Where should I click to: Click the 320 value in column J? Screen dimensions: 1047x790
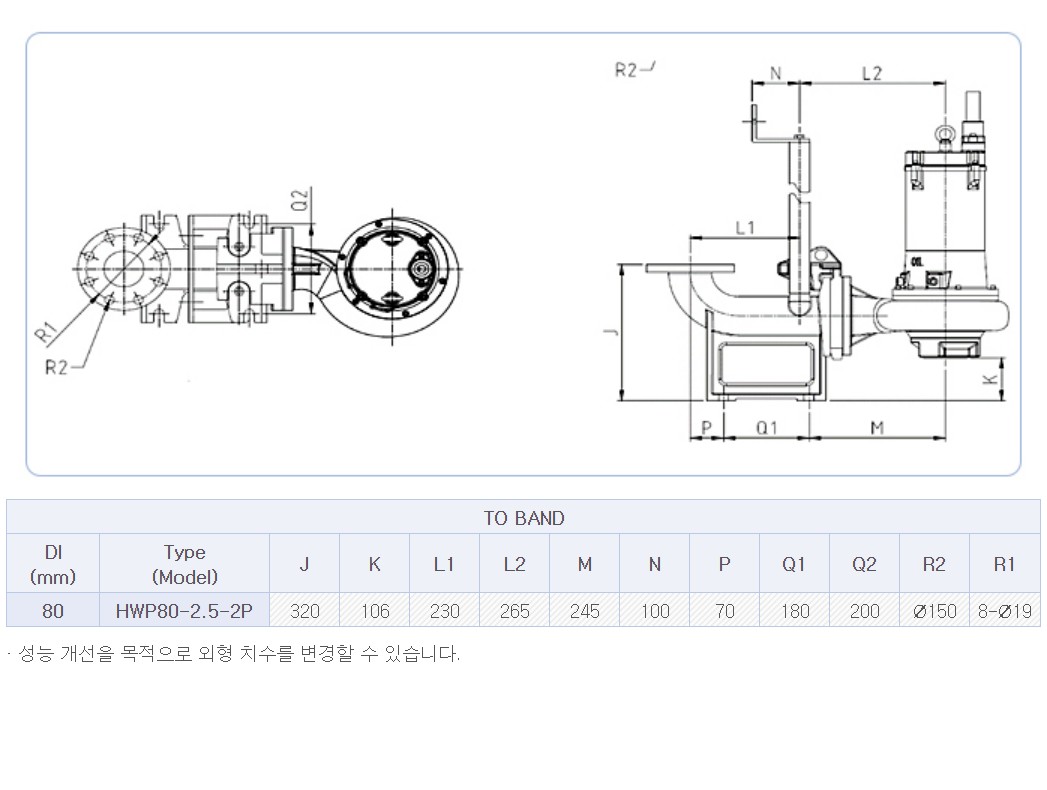click(304, 610)
